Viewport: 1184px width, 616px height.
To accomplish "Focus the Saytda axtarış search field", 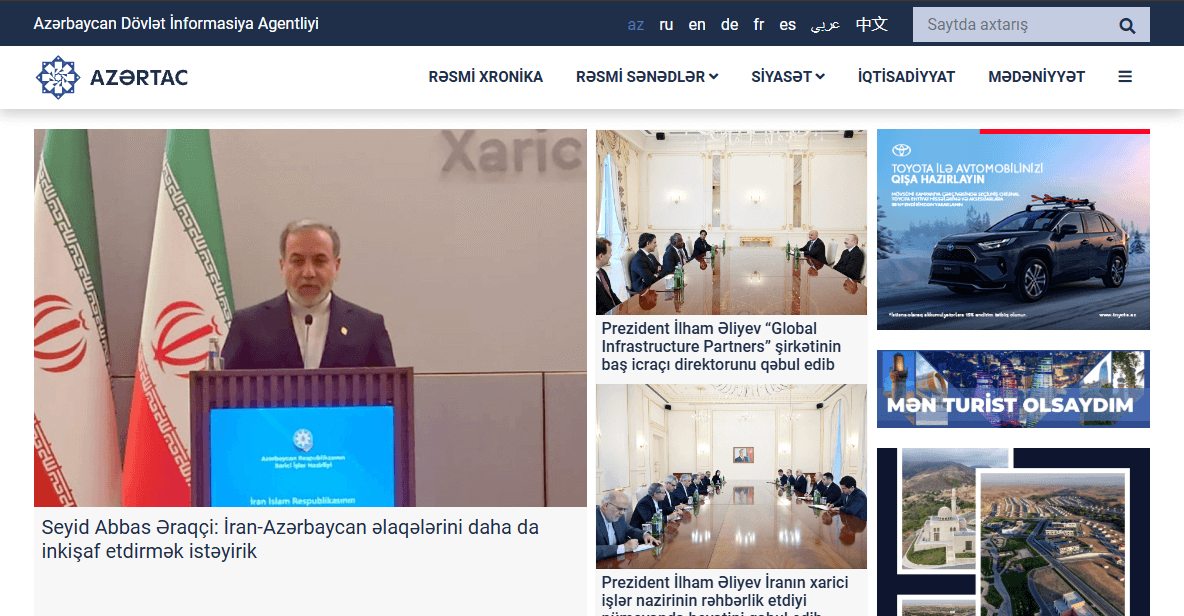I will [1015, 25].
